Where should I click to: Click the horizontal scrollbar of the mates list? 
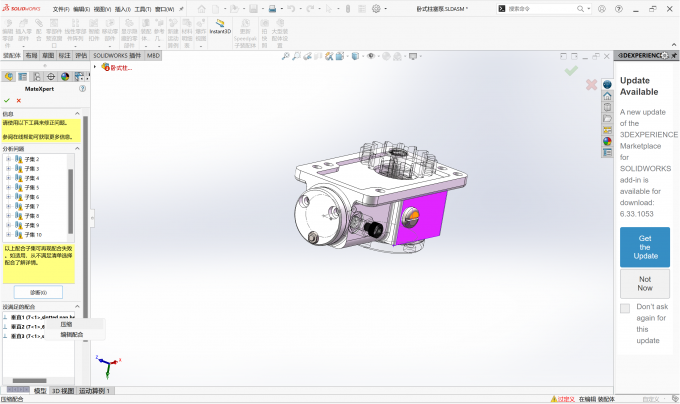coord(29,381)
